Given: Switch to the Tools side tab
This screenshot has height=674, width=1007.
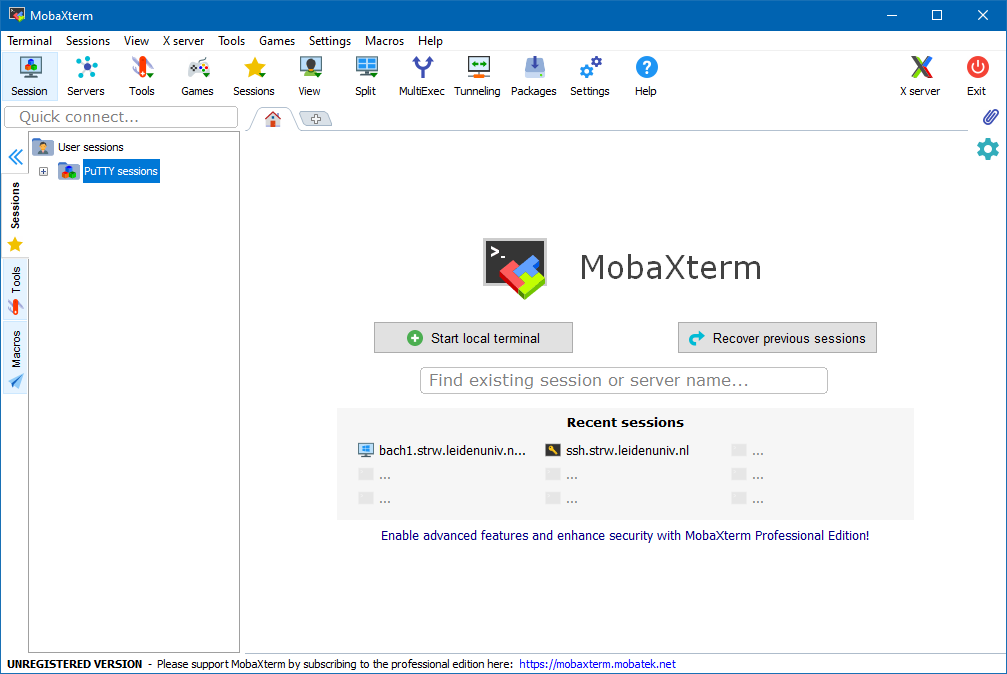Looking at the screenshot, I should (x=15, y=289).
